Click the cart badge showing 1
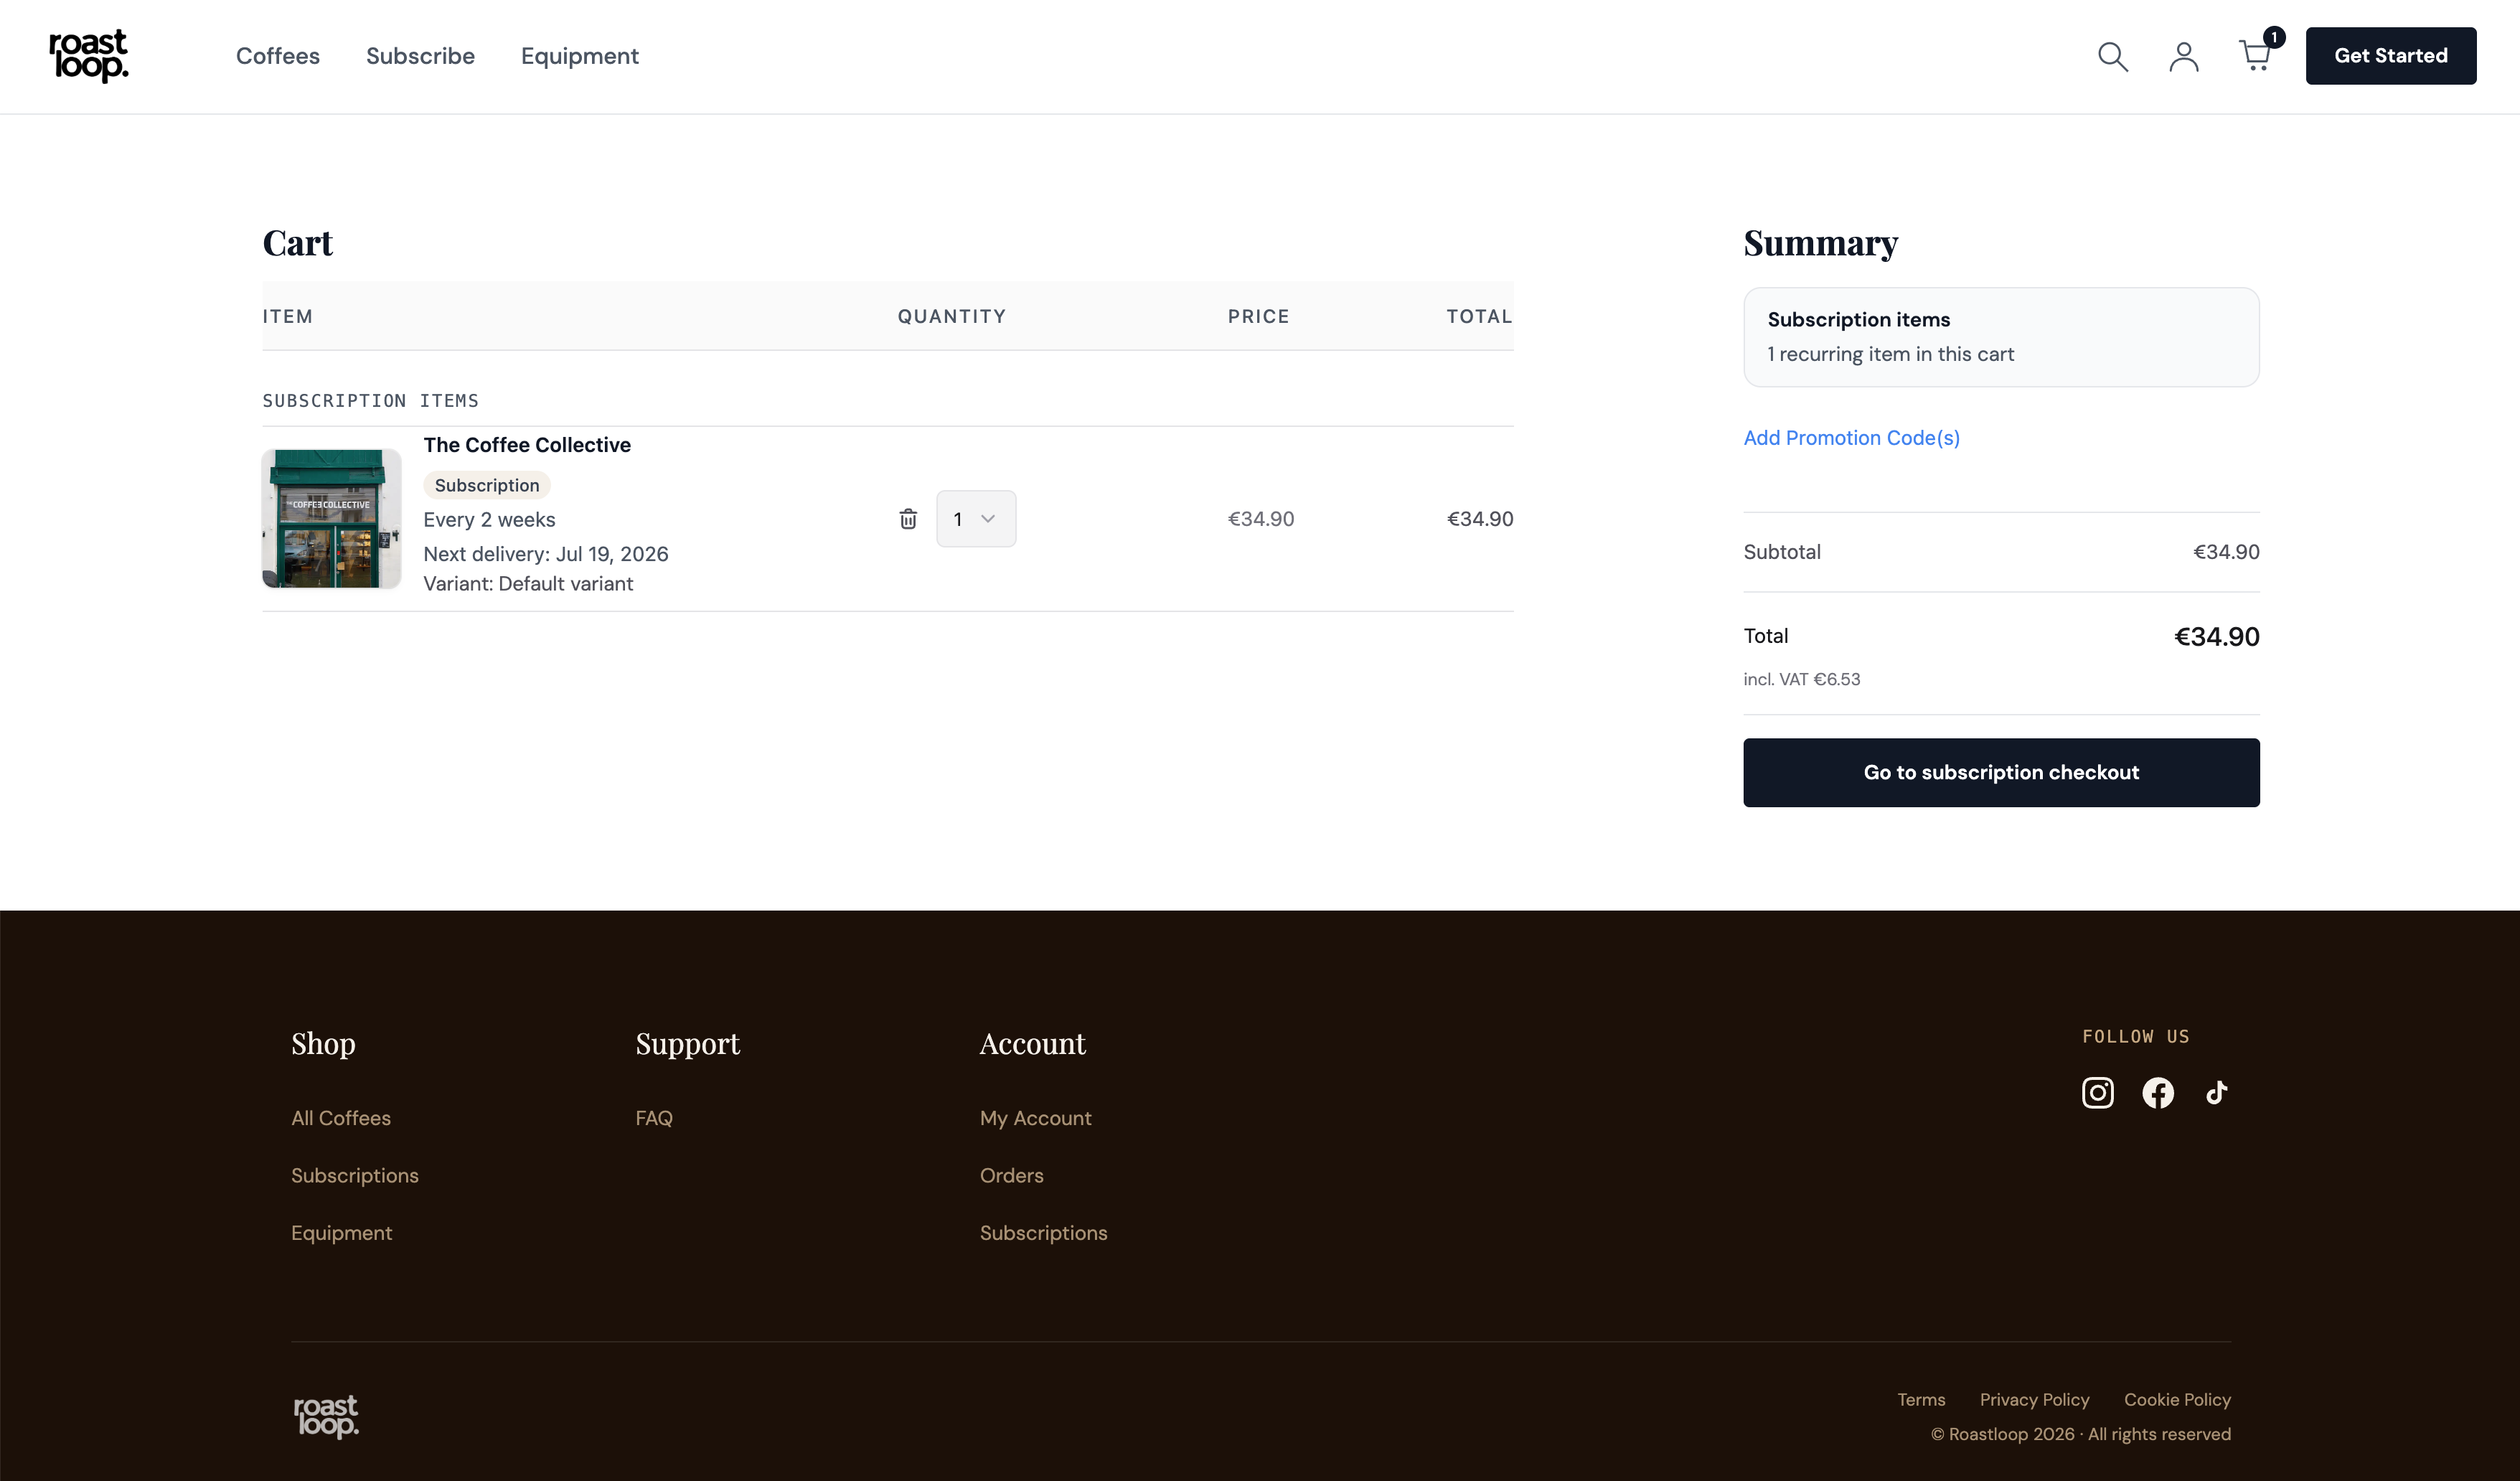Viewport: 2520px width, 1481px height. pyautogui.click(x=2274, y=37)
